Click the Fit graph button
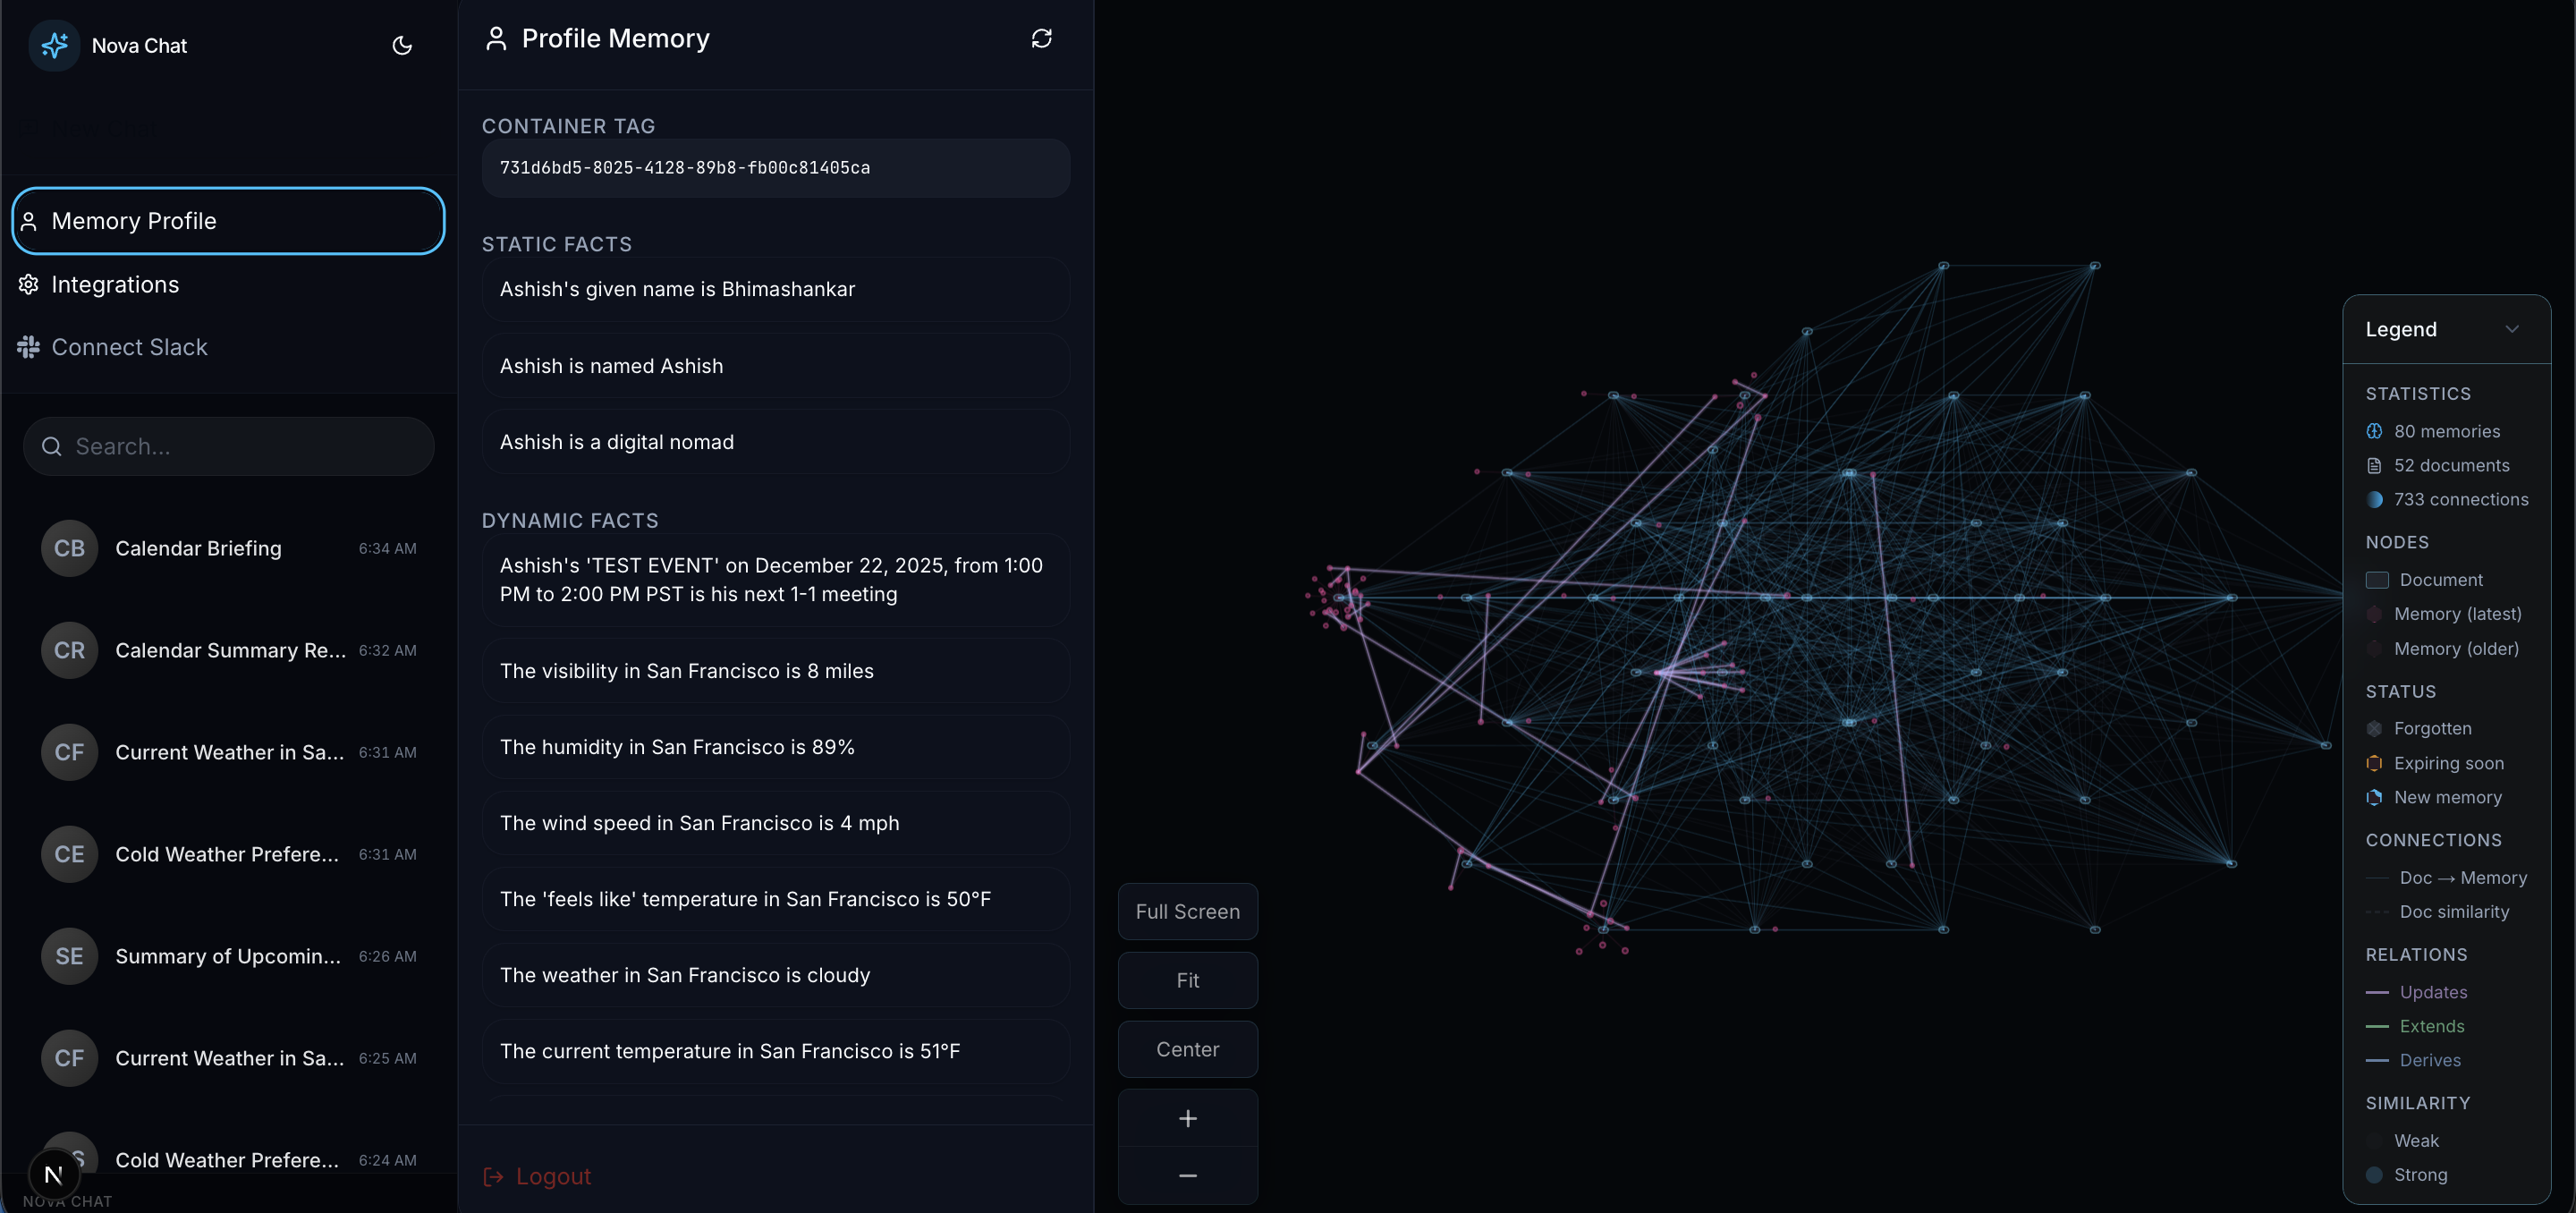The width and height of the screenshot is (2576, 1213). tap(1187, 980)
